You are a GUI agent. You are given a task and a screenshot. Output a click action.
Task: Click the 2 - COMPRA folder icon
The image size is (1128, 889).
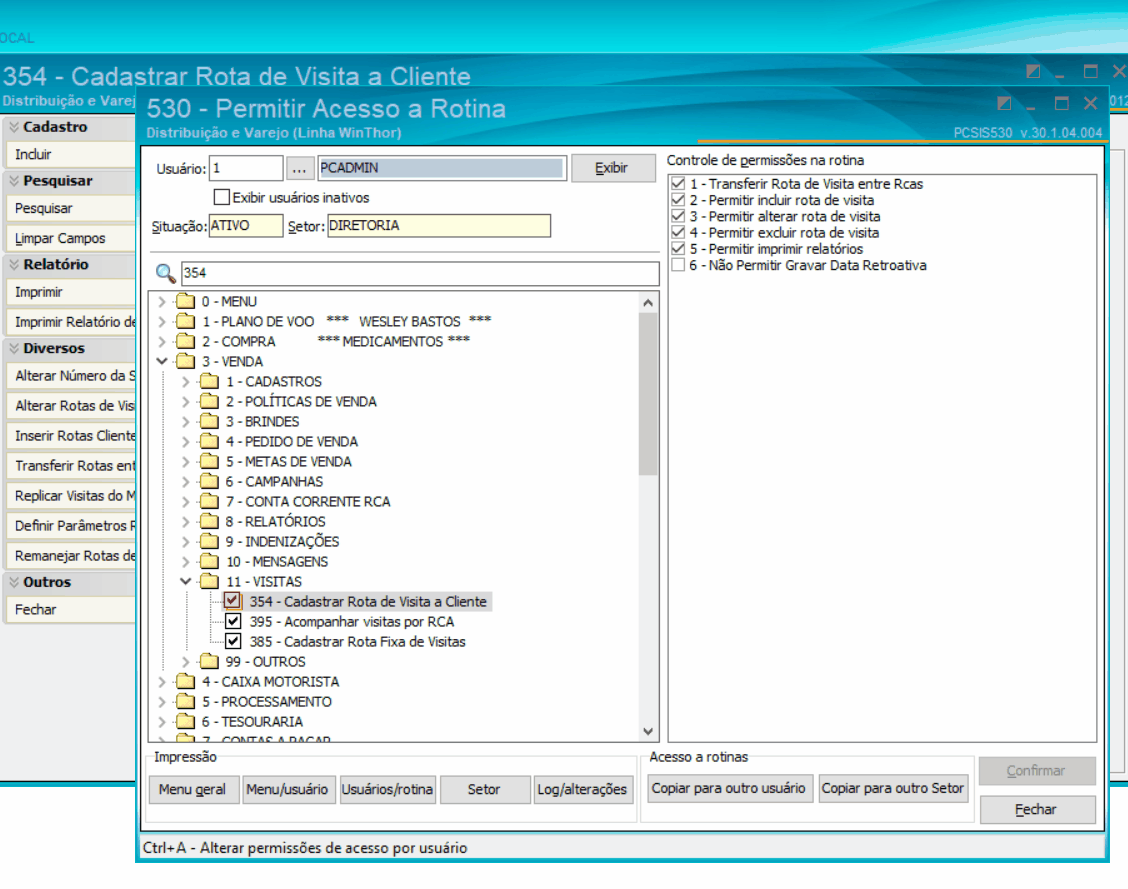tap(186, 341)
